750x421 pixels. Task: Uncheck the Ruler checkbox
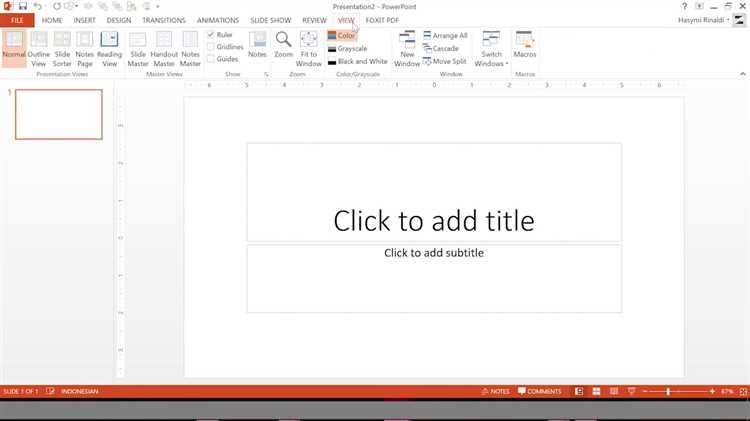pyautogui.click(x=211, y=35)
